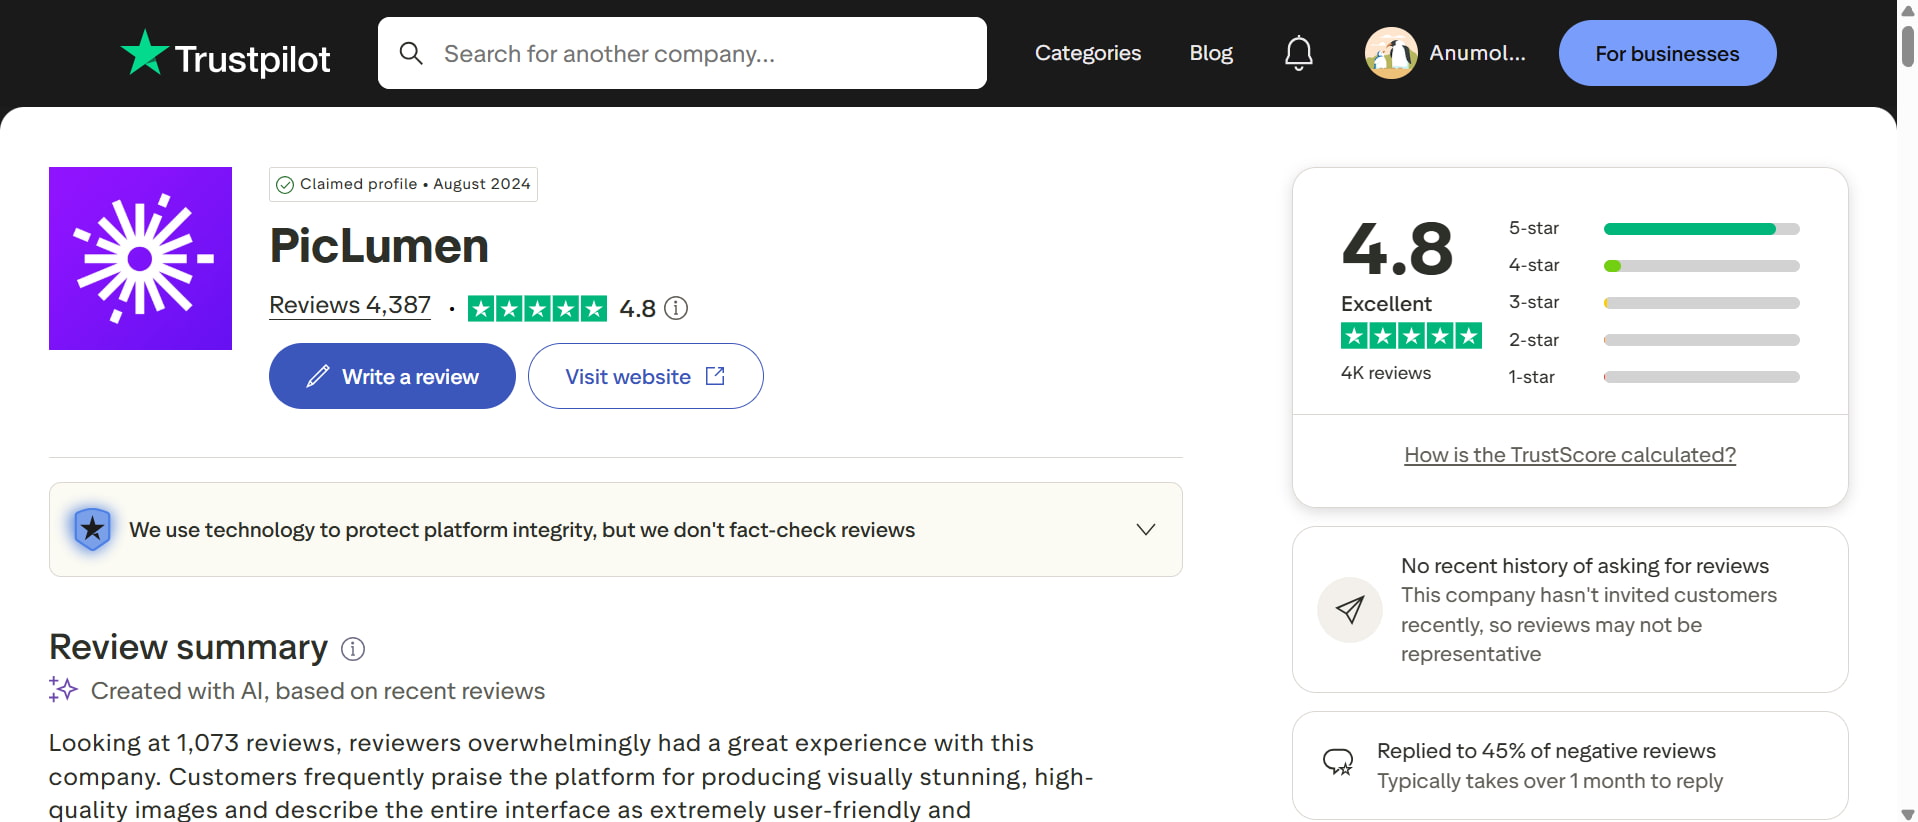1918x822 pixels.
Task: Click the PicLumen company heading
Action: coord(379,246)
